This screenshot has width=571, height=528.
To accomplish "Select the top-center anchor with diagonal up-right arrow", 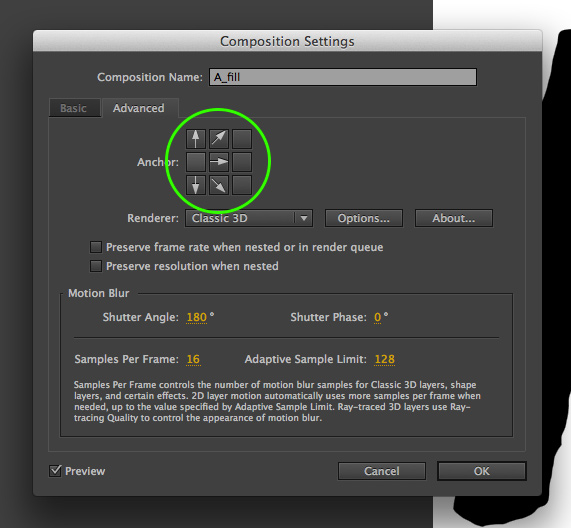I will point(219,139).
